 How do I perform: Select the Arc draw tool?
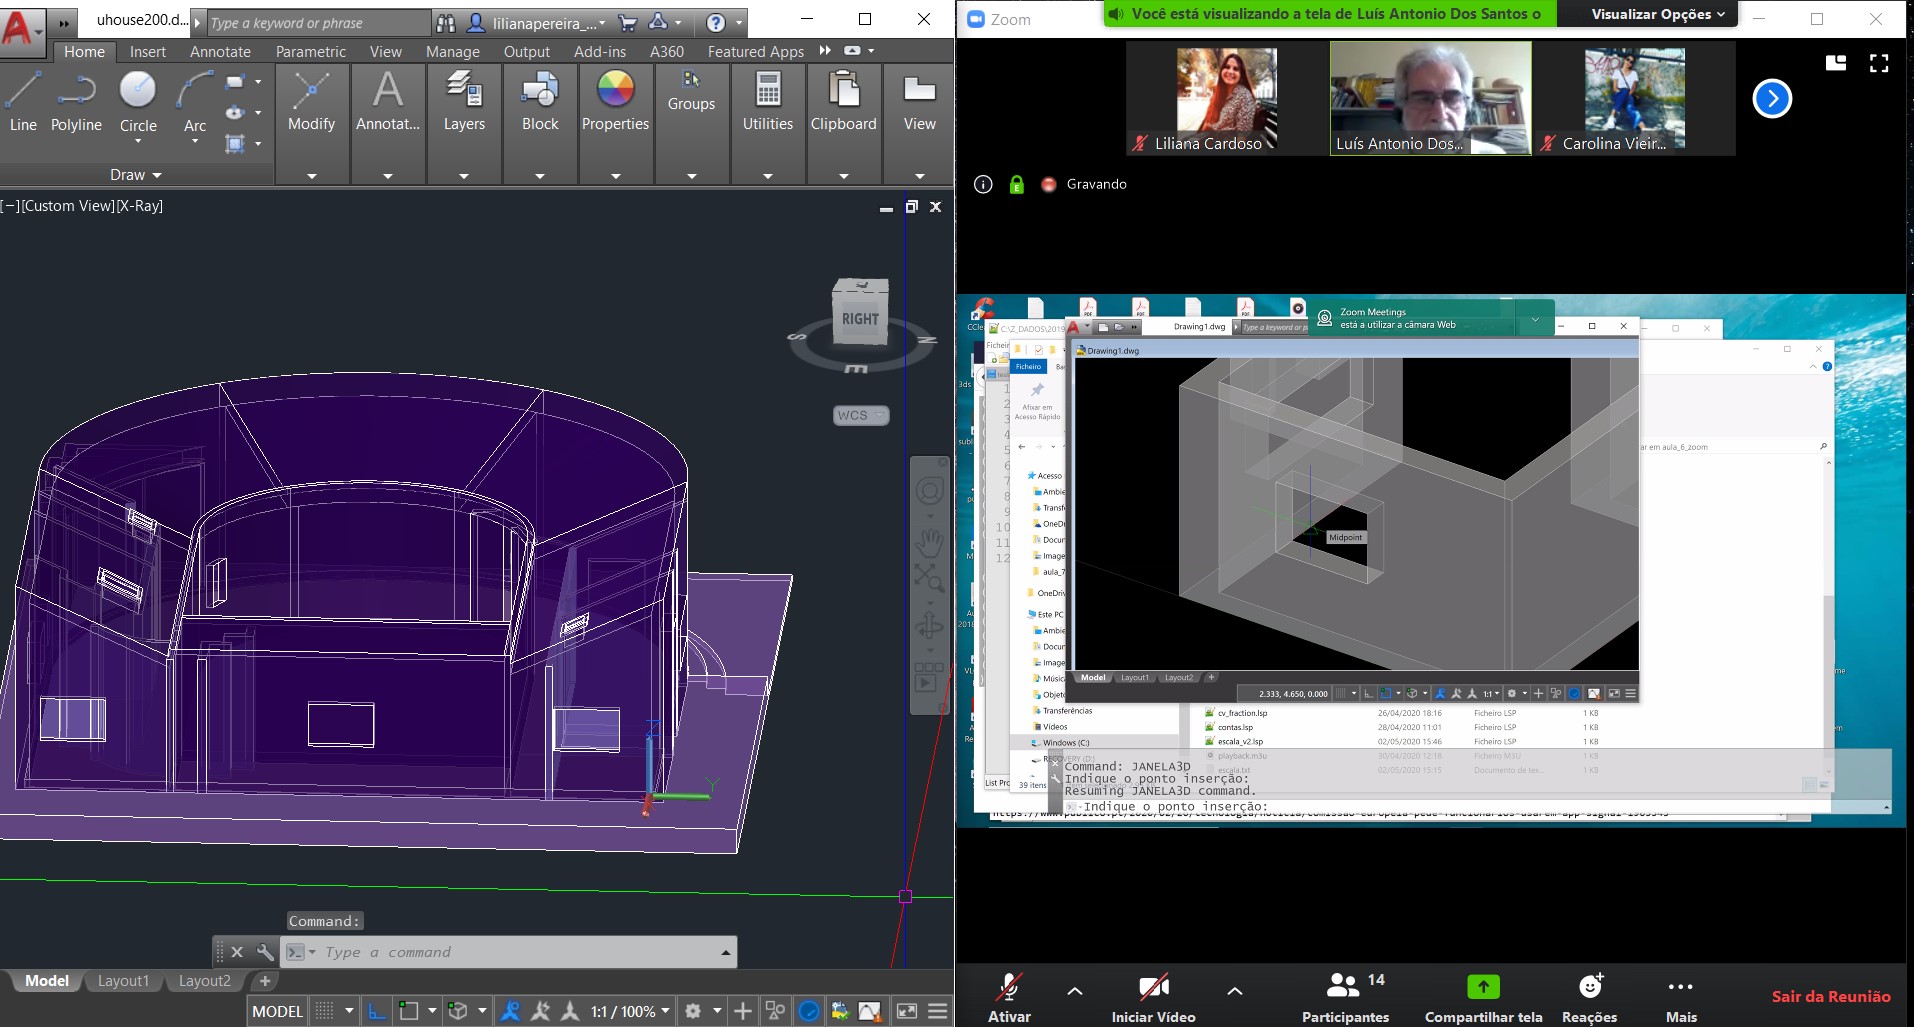[195, 104]
